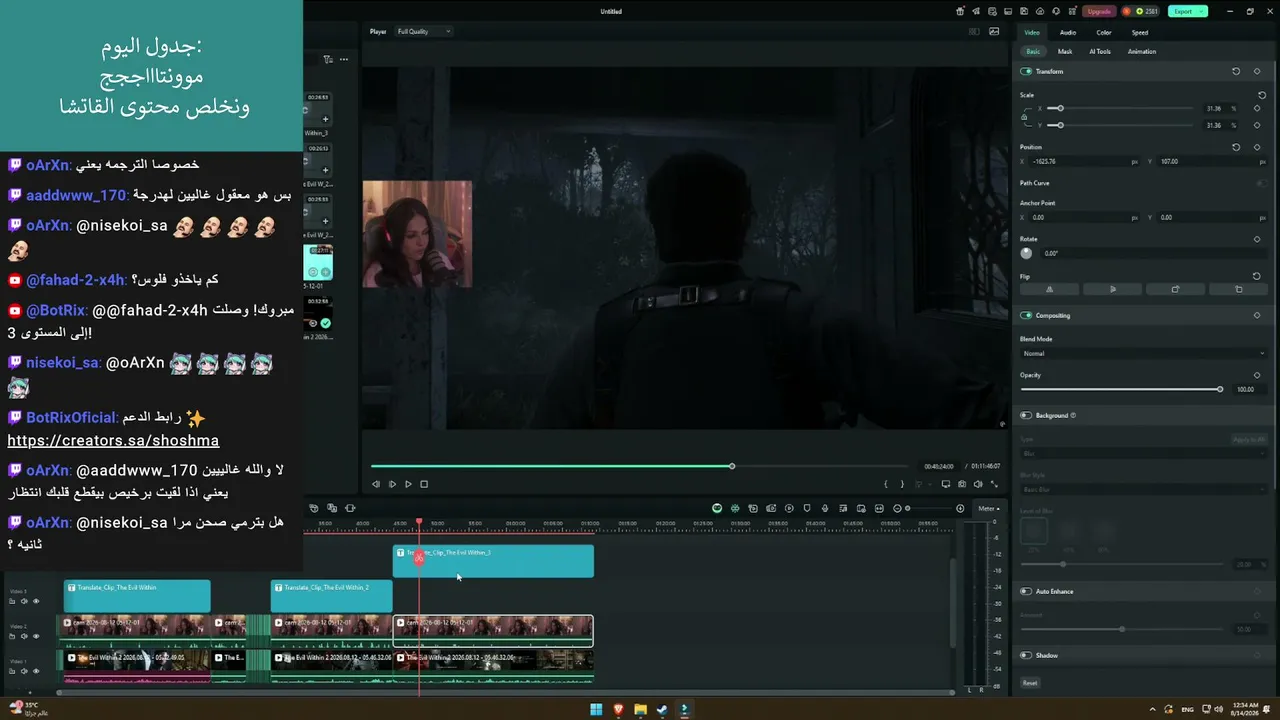Add a keyframe for Transform
Screen dimensions: 1280x720
[x=1257, y=71]
